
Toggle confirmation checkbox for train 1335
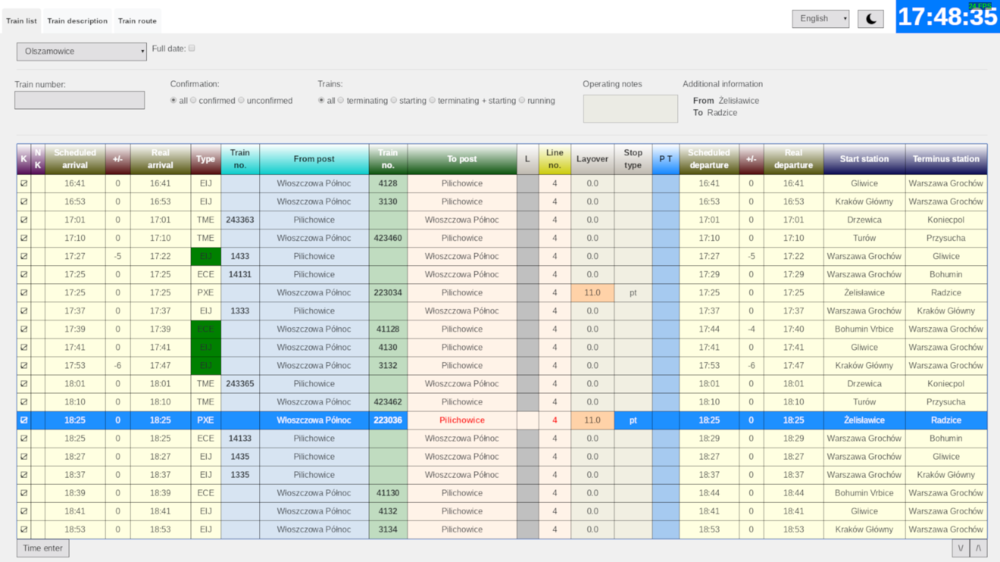pyautogui.click(x=24, y=475)
